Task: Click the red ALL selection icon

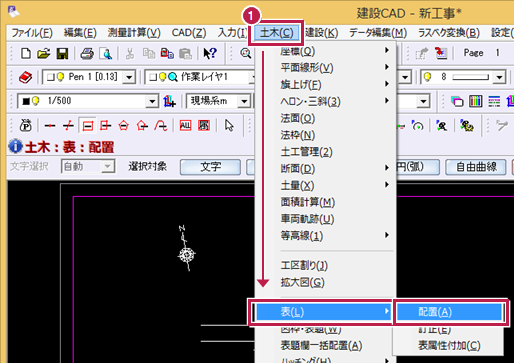Action: tap(185, 126)
